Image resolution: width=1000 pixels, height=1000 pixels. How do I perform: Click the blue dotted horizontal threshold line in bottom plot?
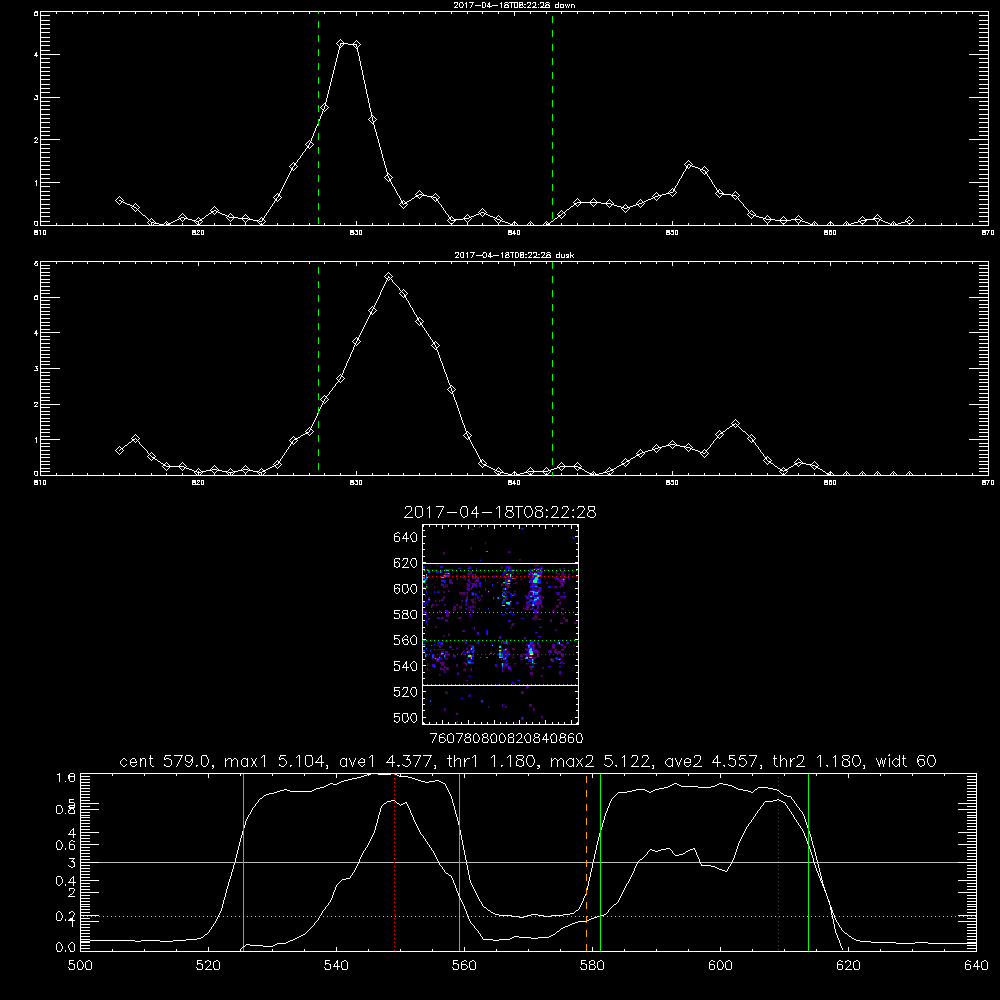click(x=528, y=916)
